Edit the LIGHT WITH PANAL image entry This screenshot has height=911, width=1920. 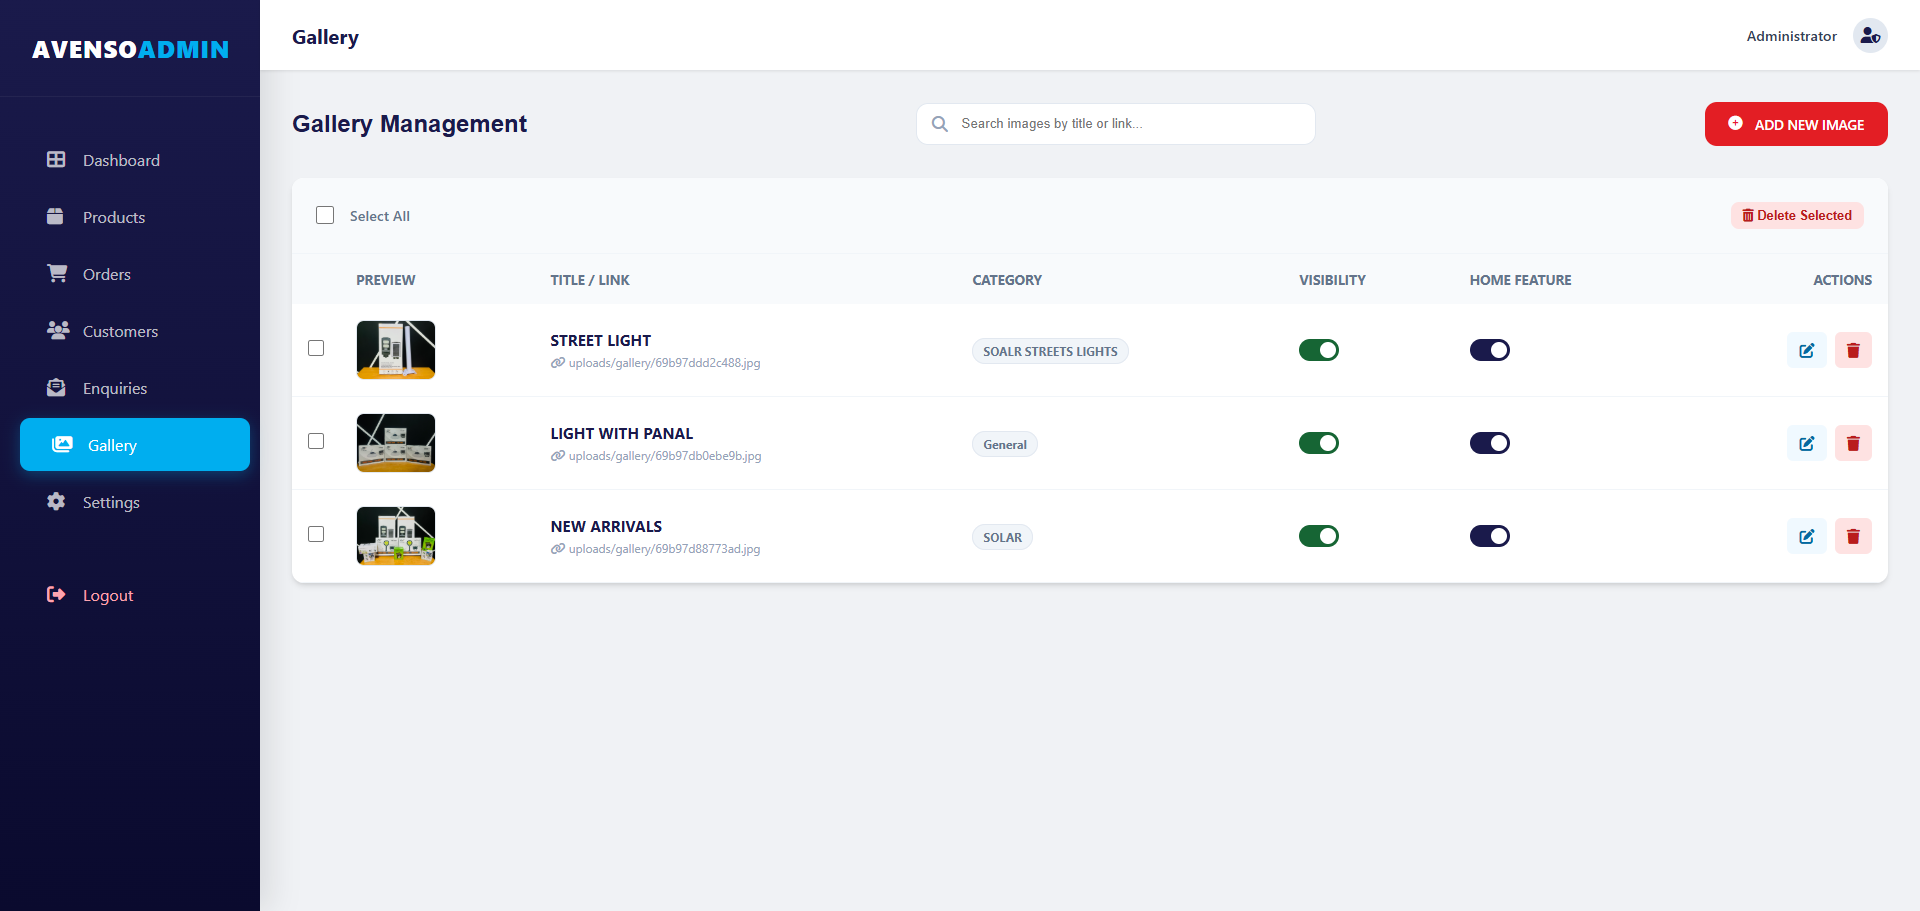pos(1807,443)
